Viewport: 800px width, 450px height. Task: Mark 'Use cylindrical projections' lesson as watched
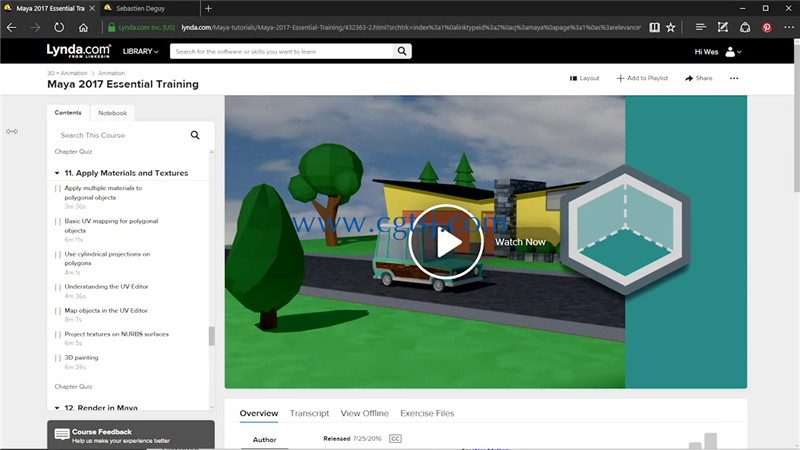58,255
